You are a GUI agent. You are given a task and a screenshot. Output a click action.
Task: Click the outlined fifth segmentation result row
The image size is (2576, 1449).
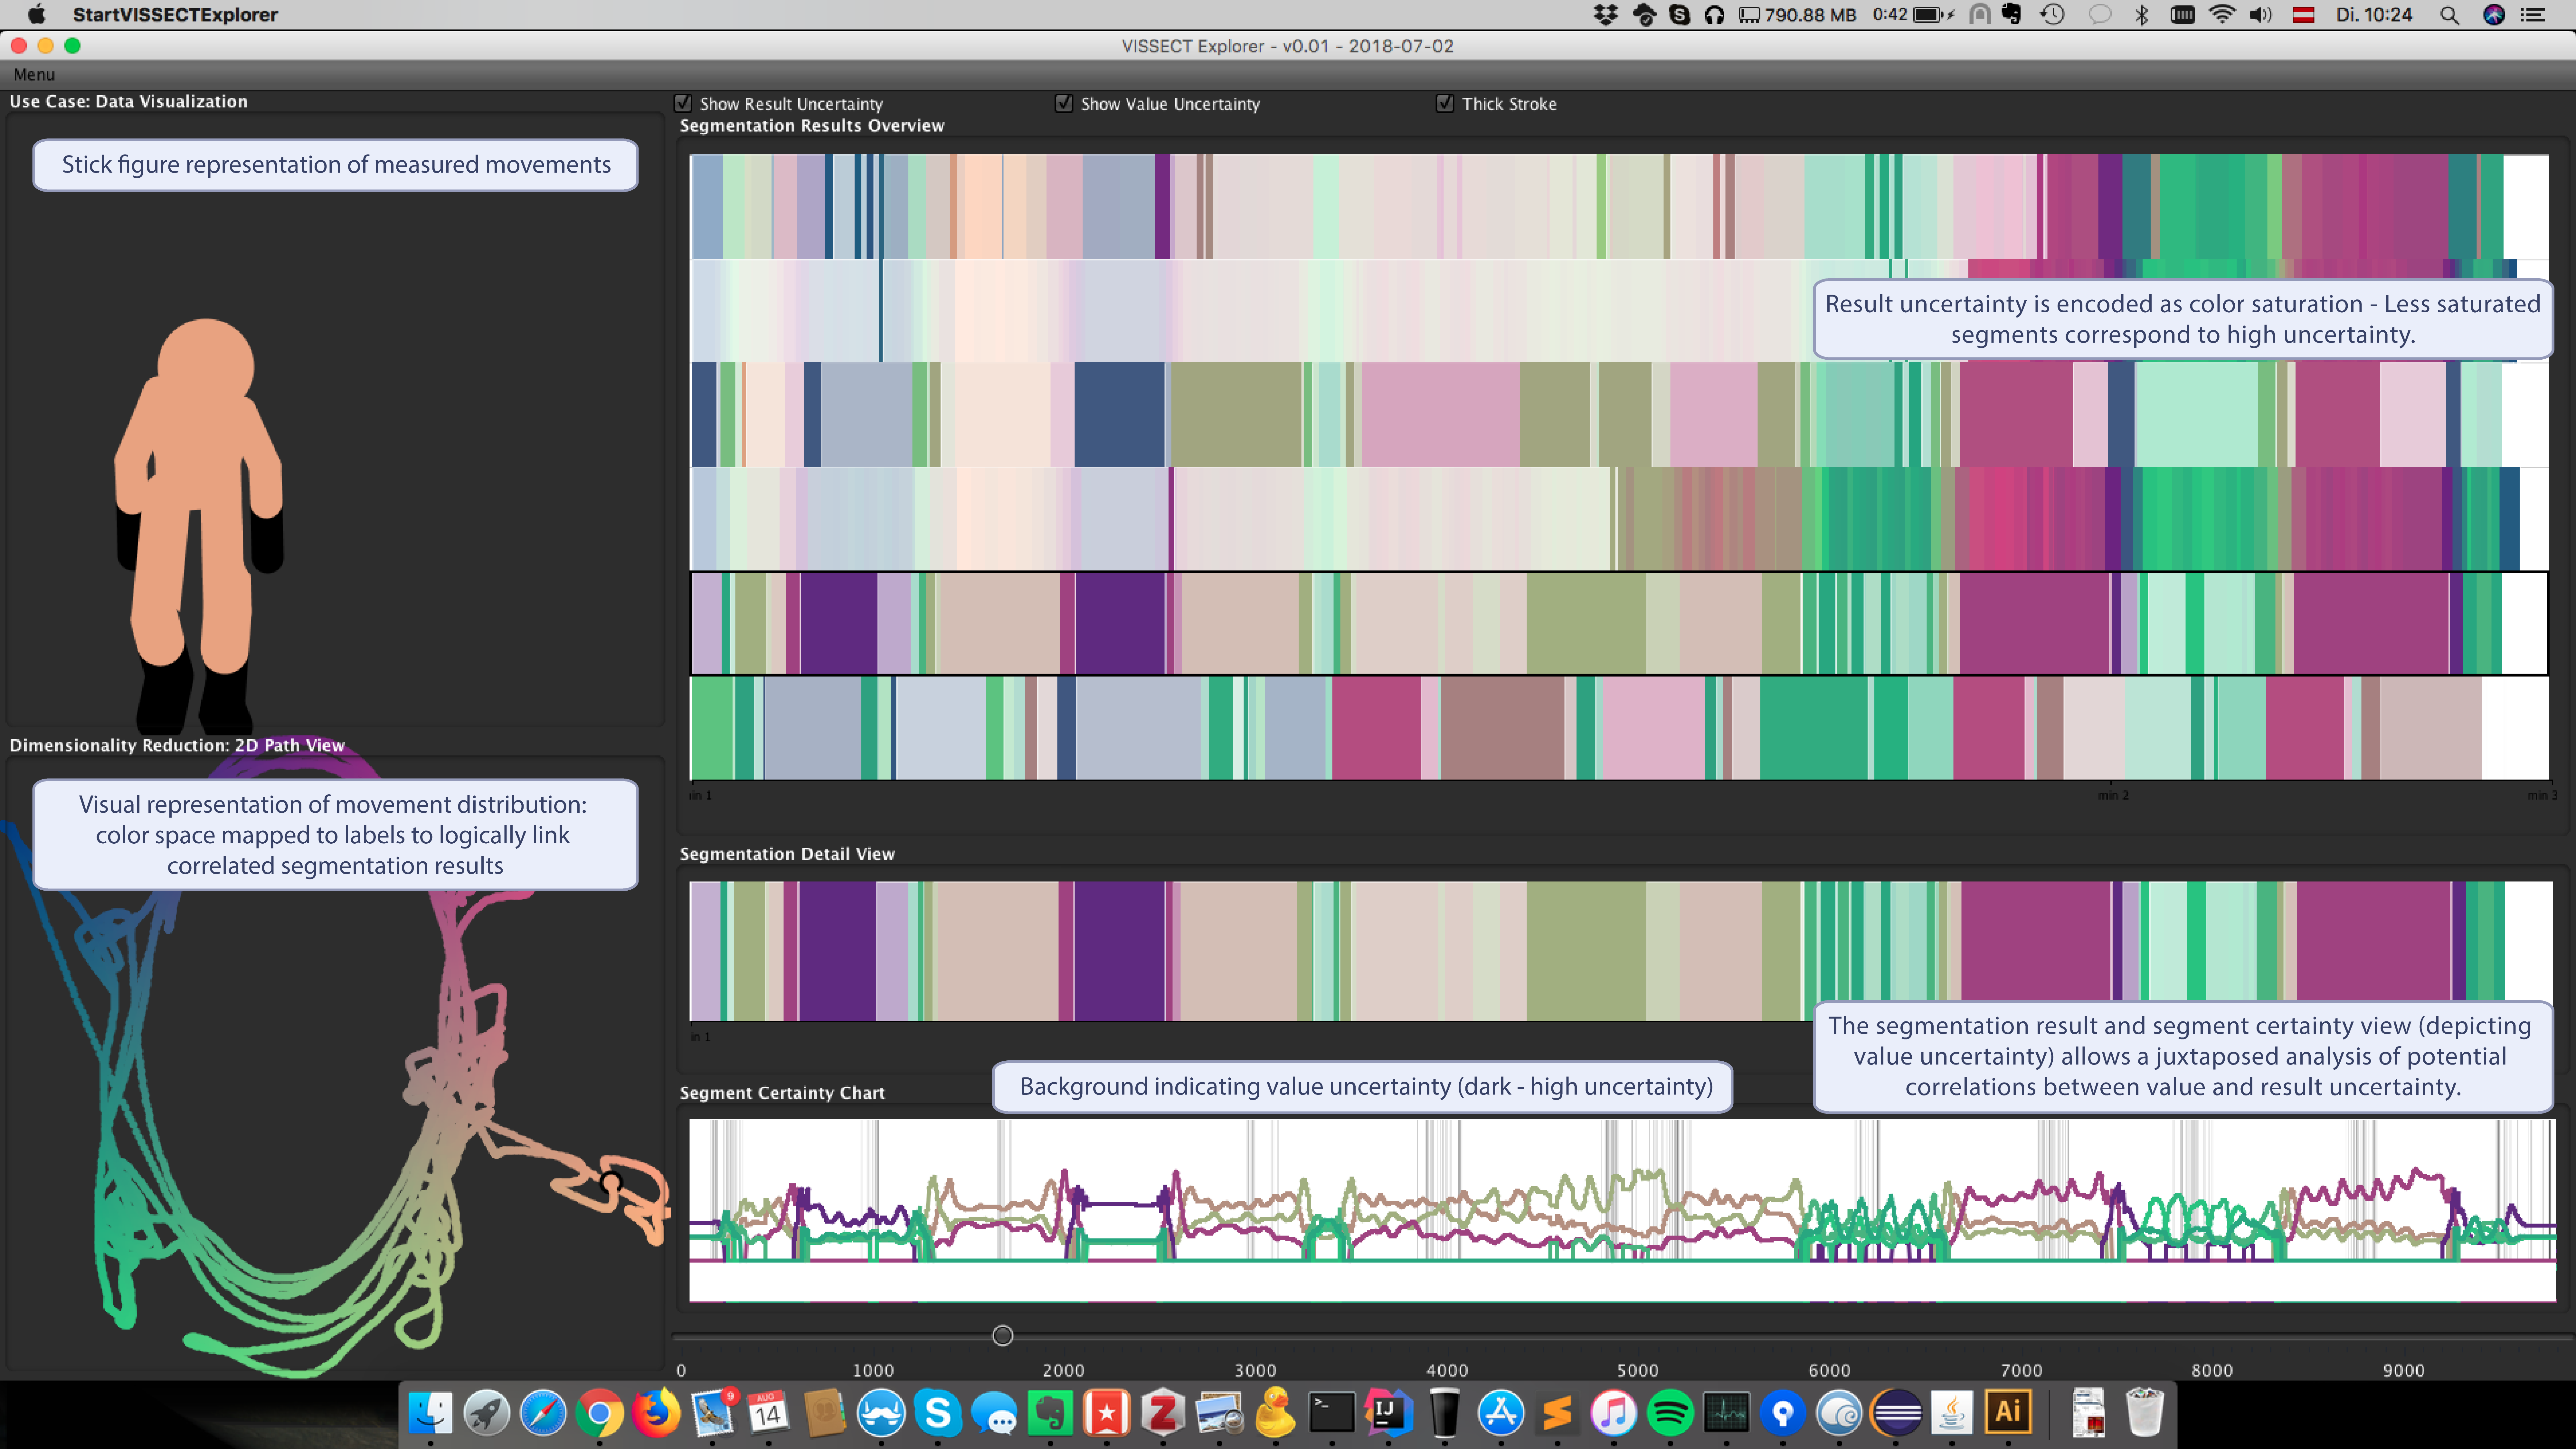[1619, 623]
